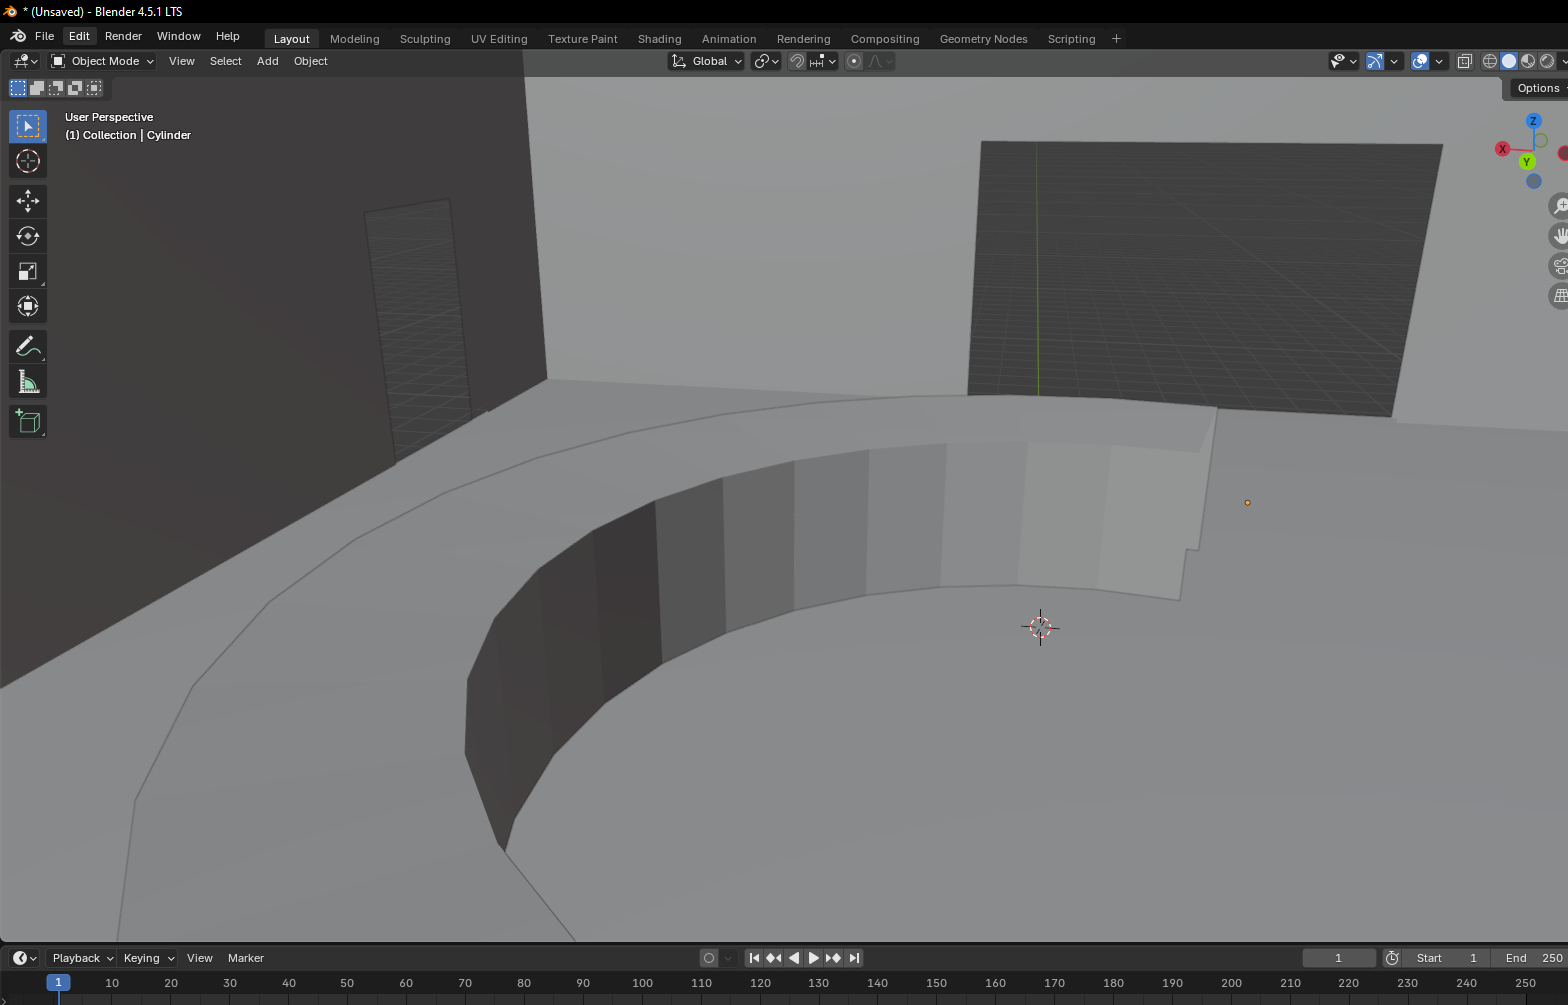Open the Playback dropdown in timeline
1568x1005 pixels.
[x=82, y=958]
